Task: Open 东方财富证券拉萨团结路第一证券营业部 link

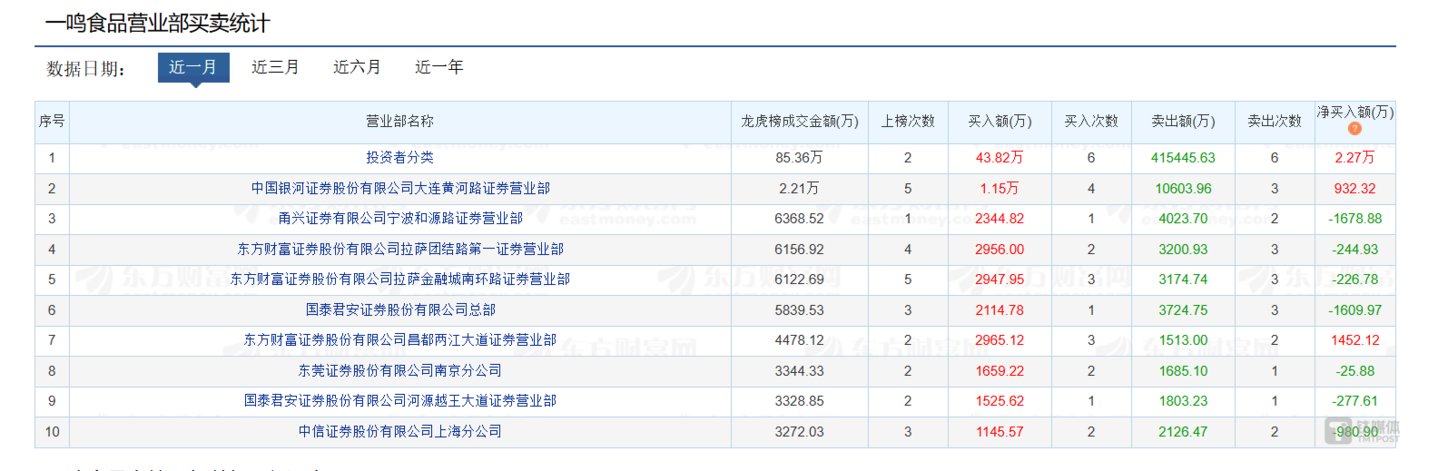Action: pyautogui.click(x=400, y=248)
